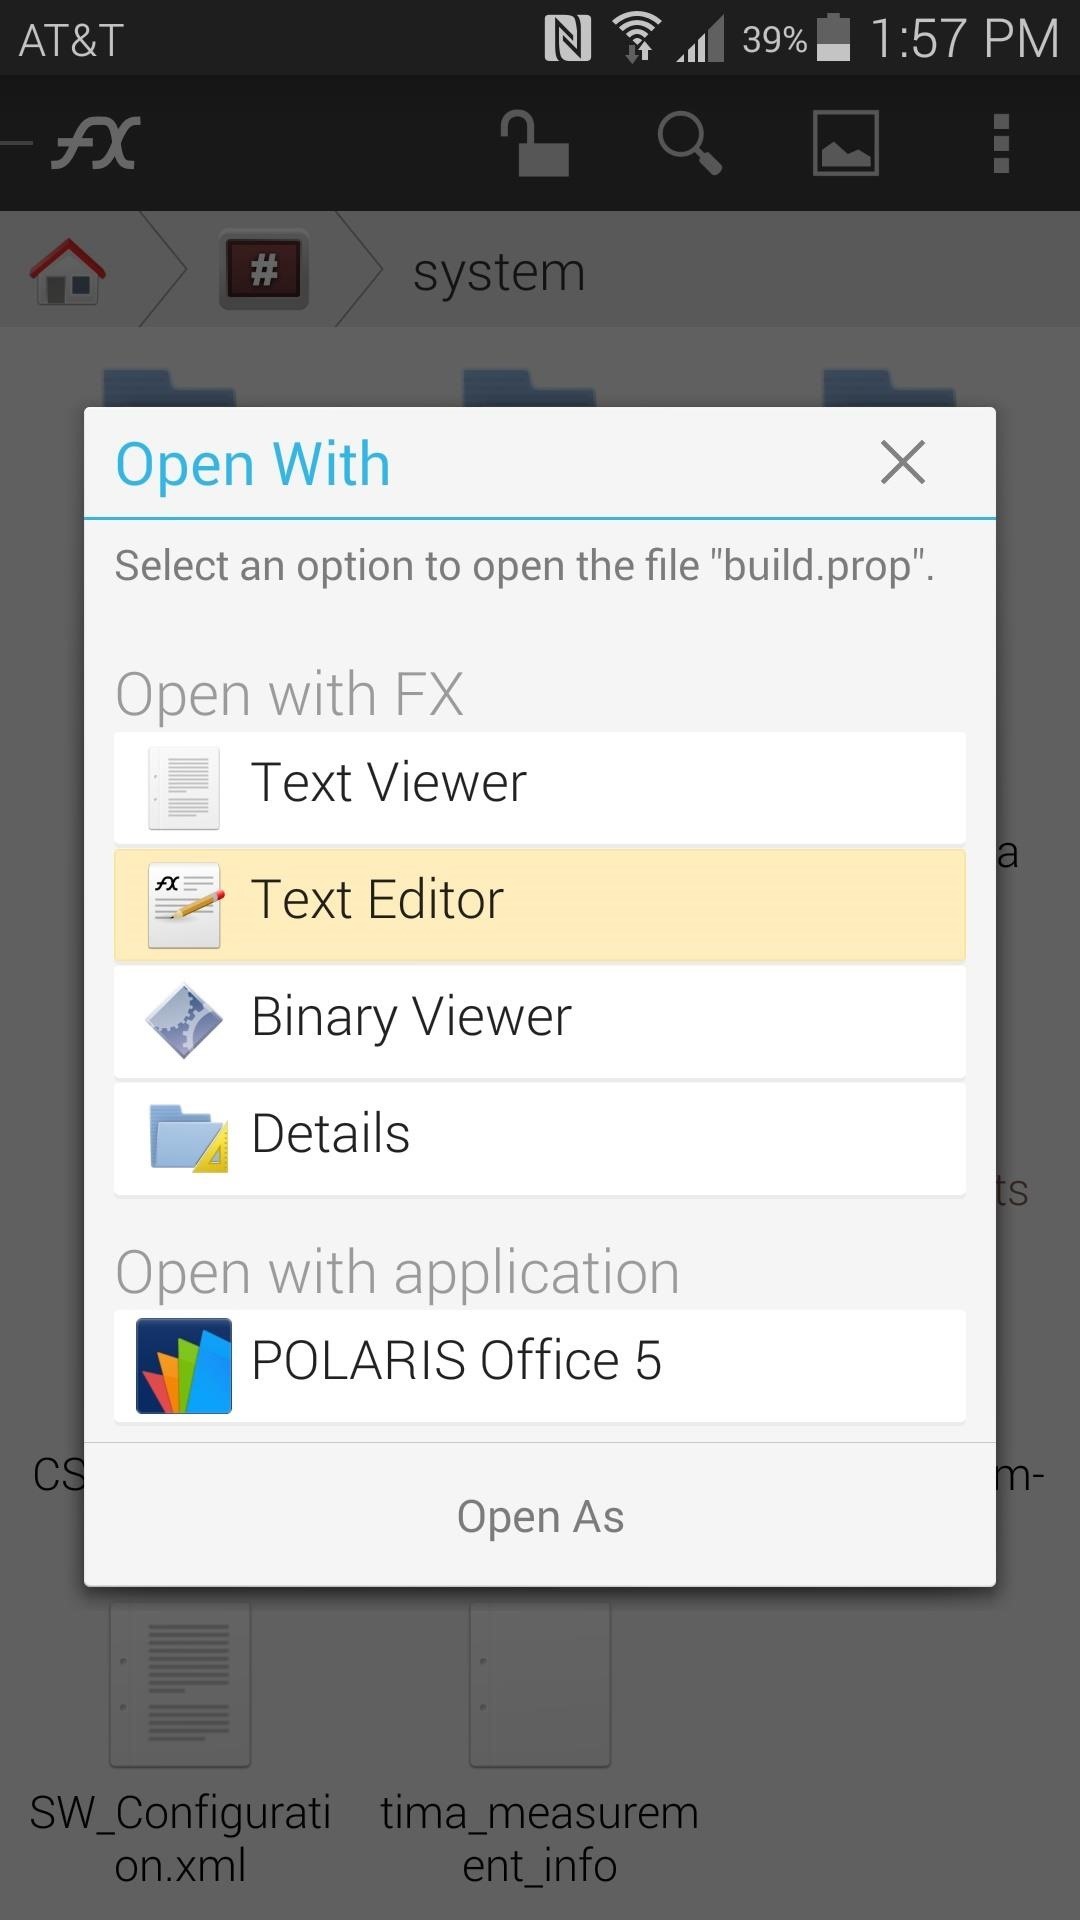Viewport: 1080px width, 1920px height.
Task: Click the Text Editor pencil icon
Action: coord(185,905)
